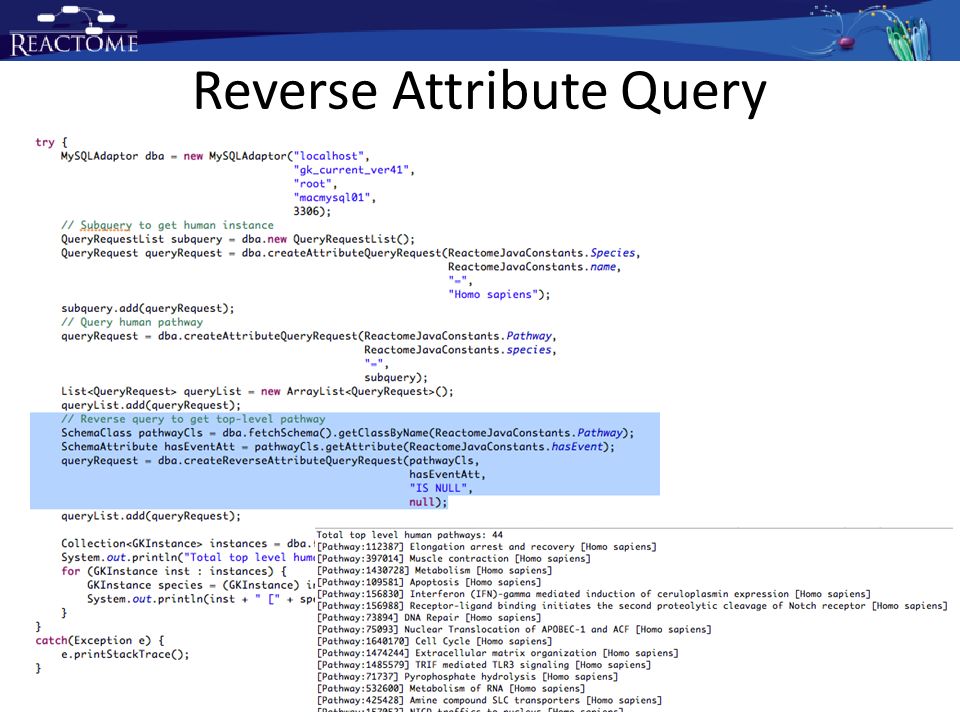Screen dimensions: 960x720
Task: Click the "macmysql01" password string
Action: [332, 198]
